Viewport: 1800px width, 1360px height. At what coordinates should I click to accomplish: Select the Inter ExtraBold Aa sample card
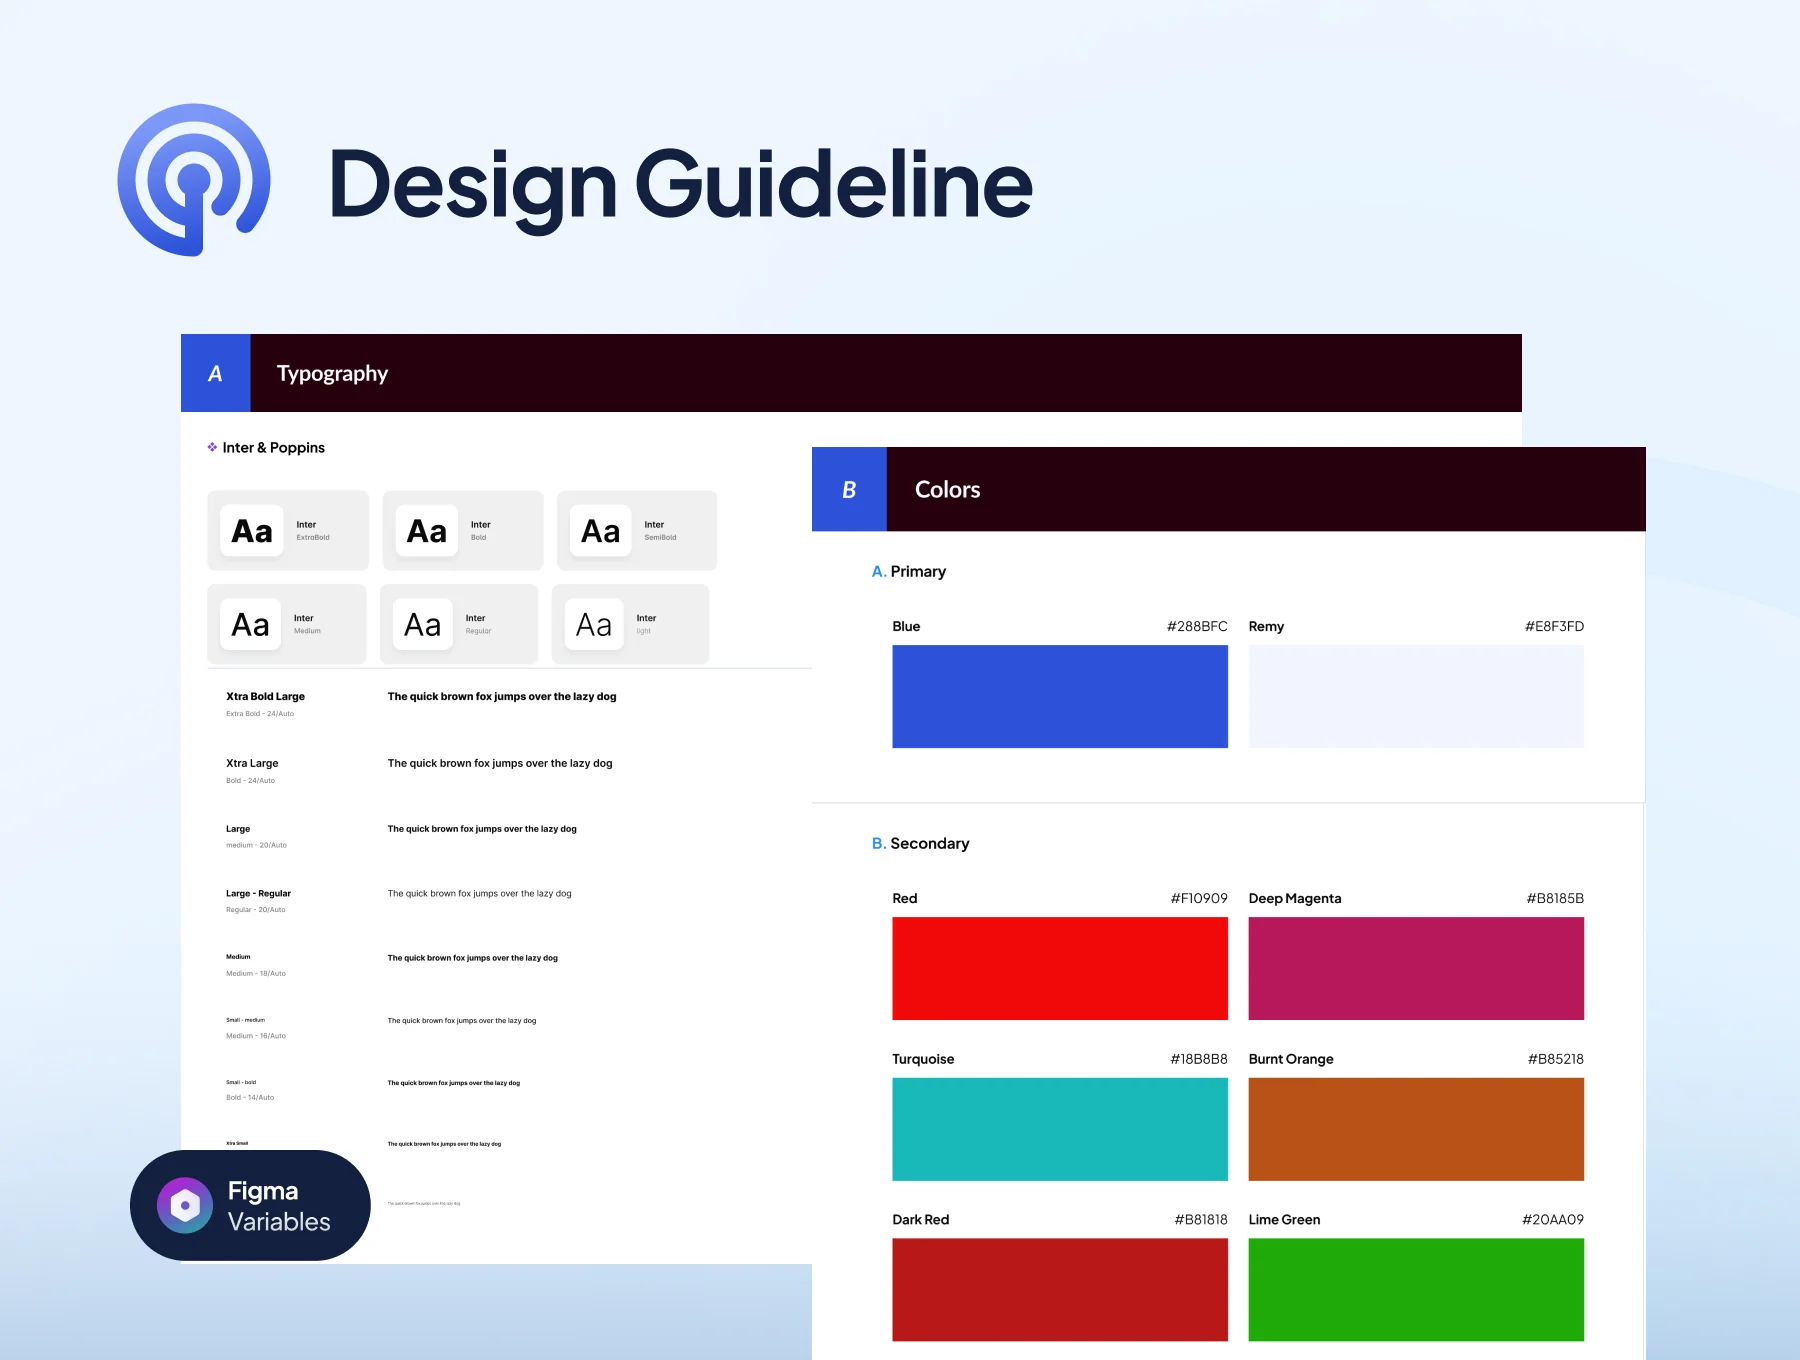288,530
